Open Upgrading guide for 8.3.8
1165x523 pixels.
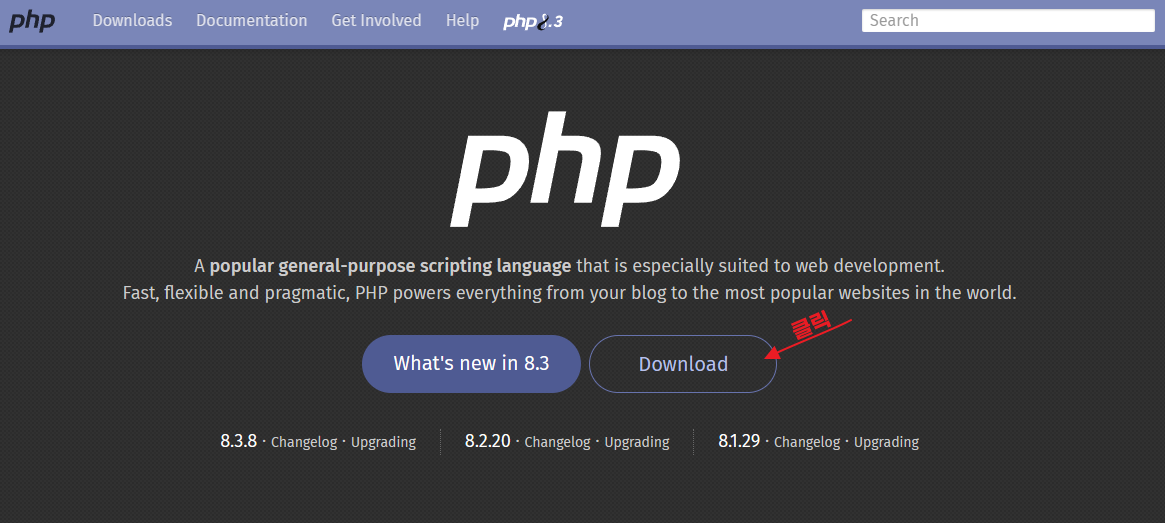click(383, 442)
